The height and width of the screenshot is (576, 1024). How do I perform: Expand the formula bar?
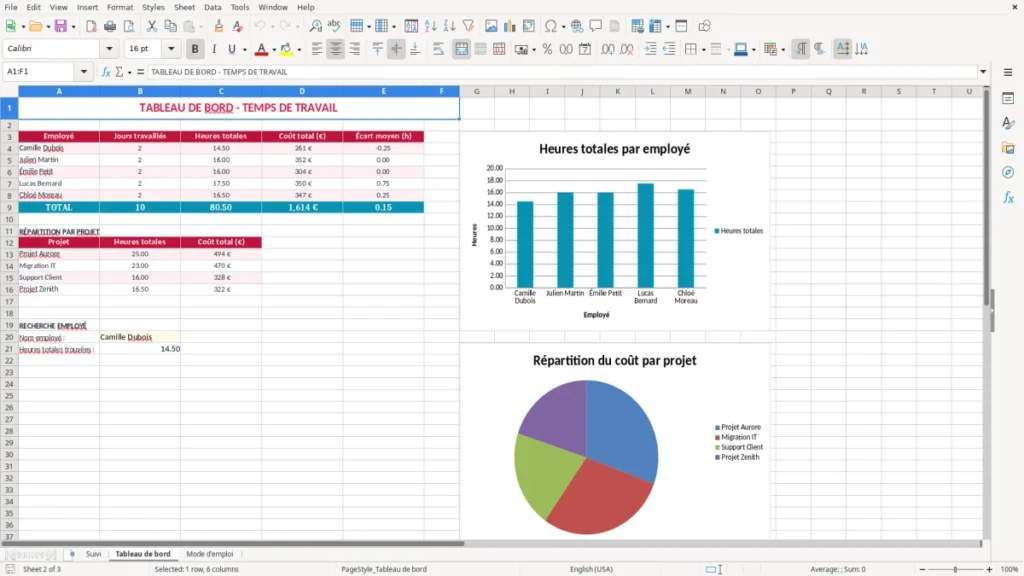tap(983, 72)
